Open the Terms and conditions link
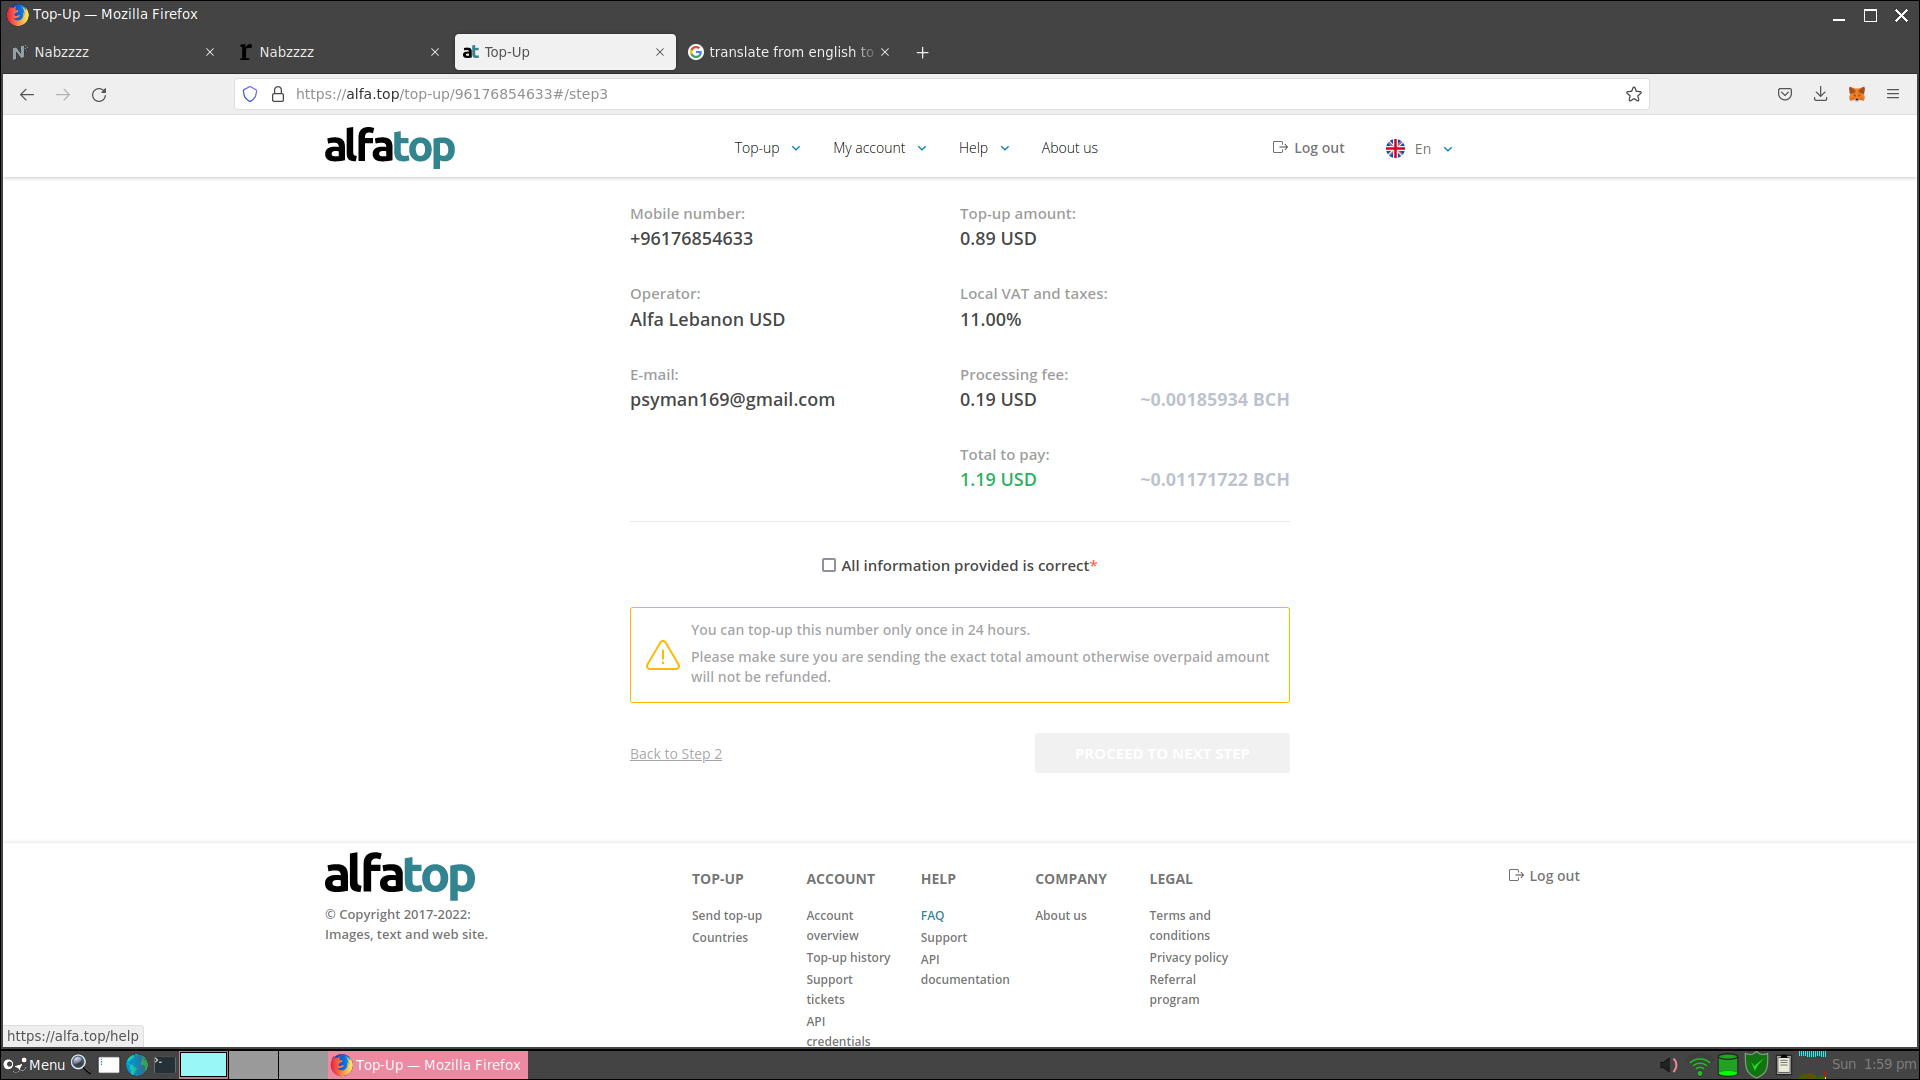The image size is (1920, 1080). pos(1180,925)
